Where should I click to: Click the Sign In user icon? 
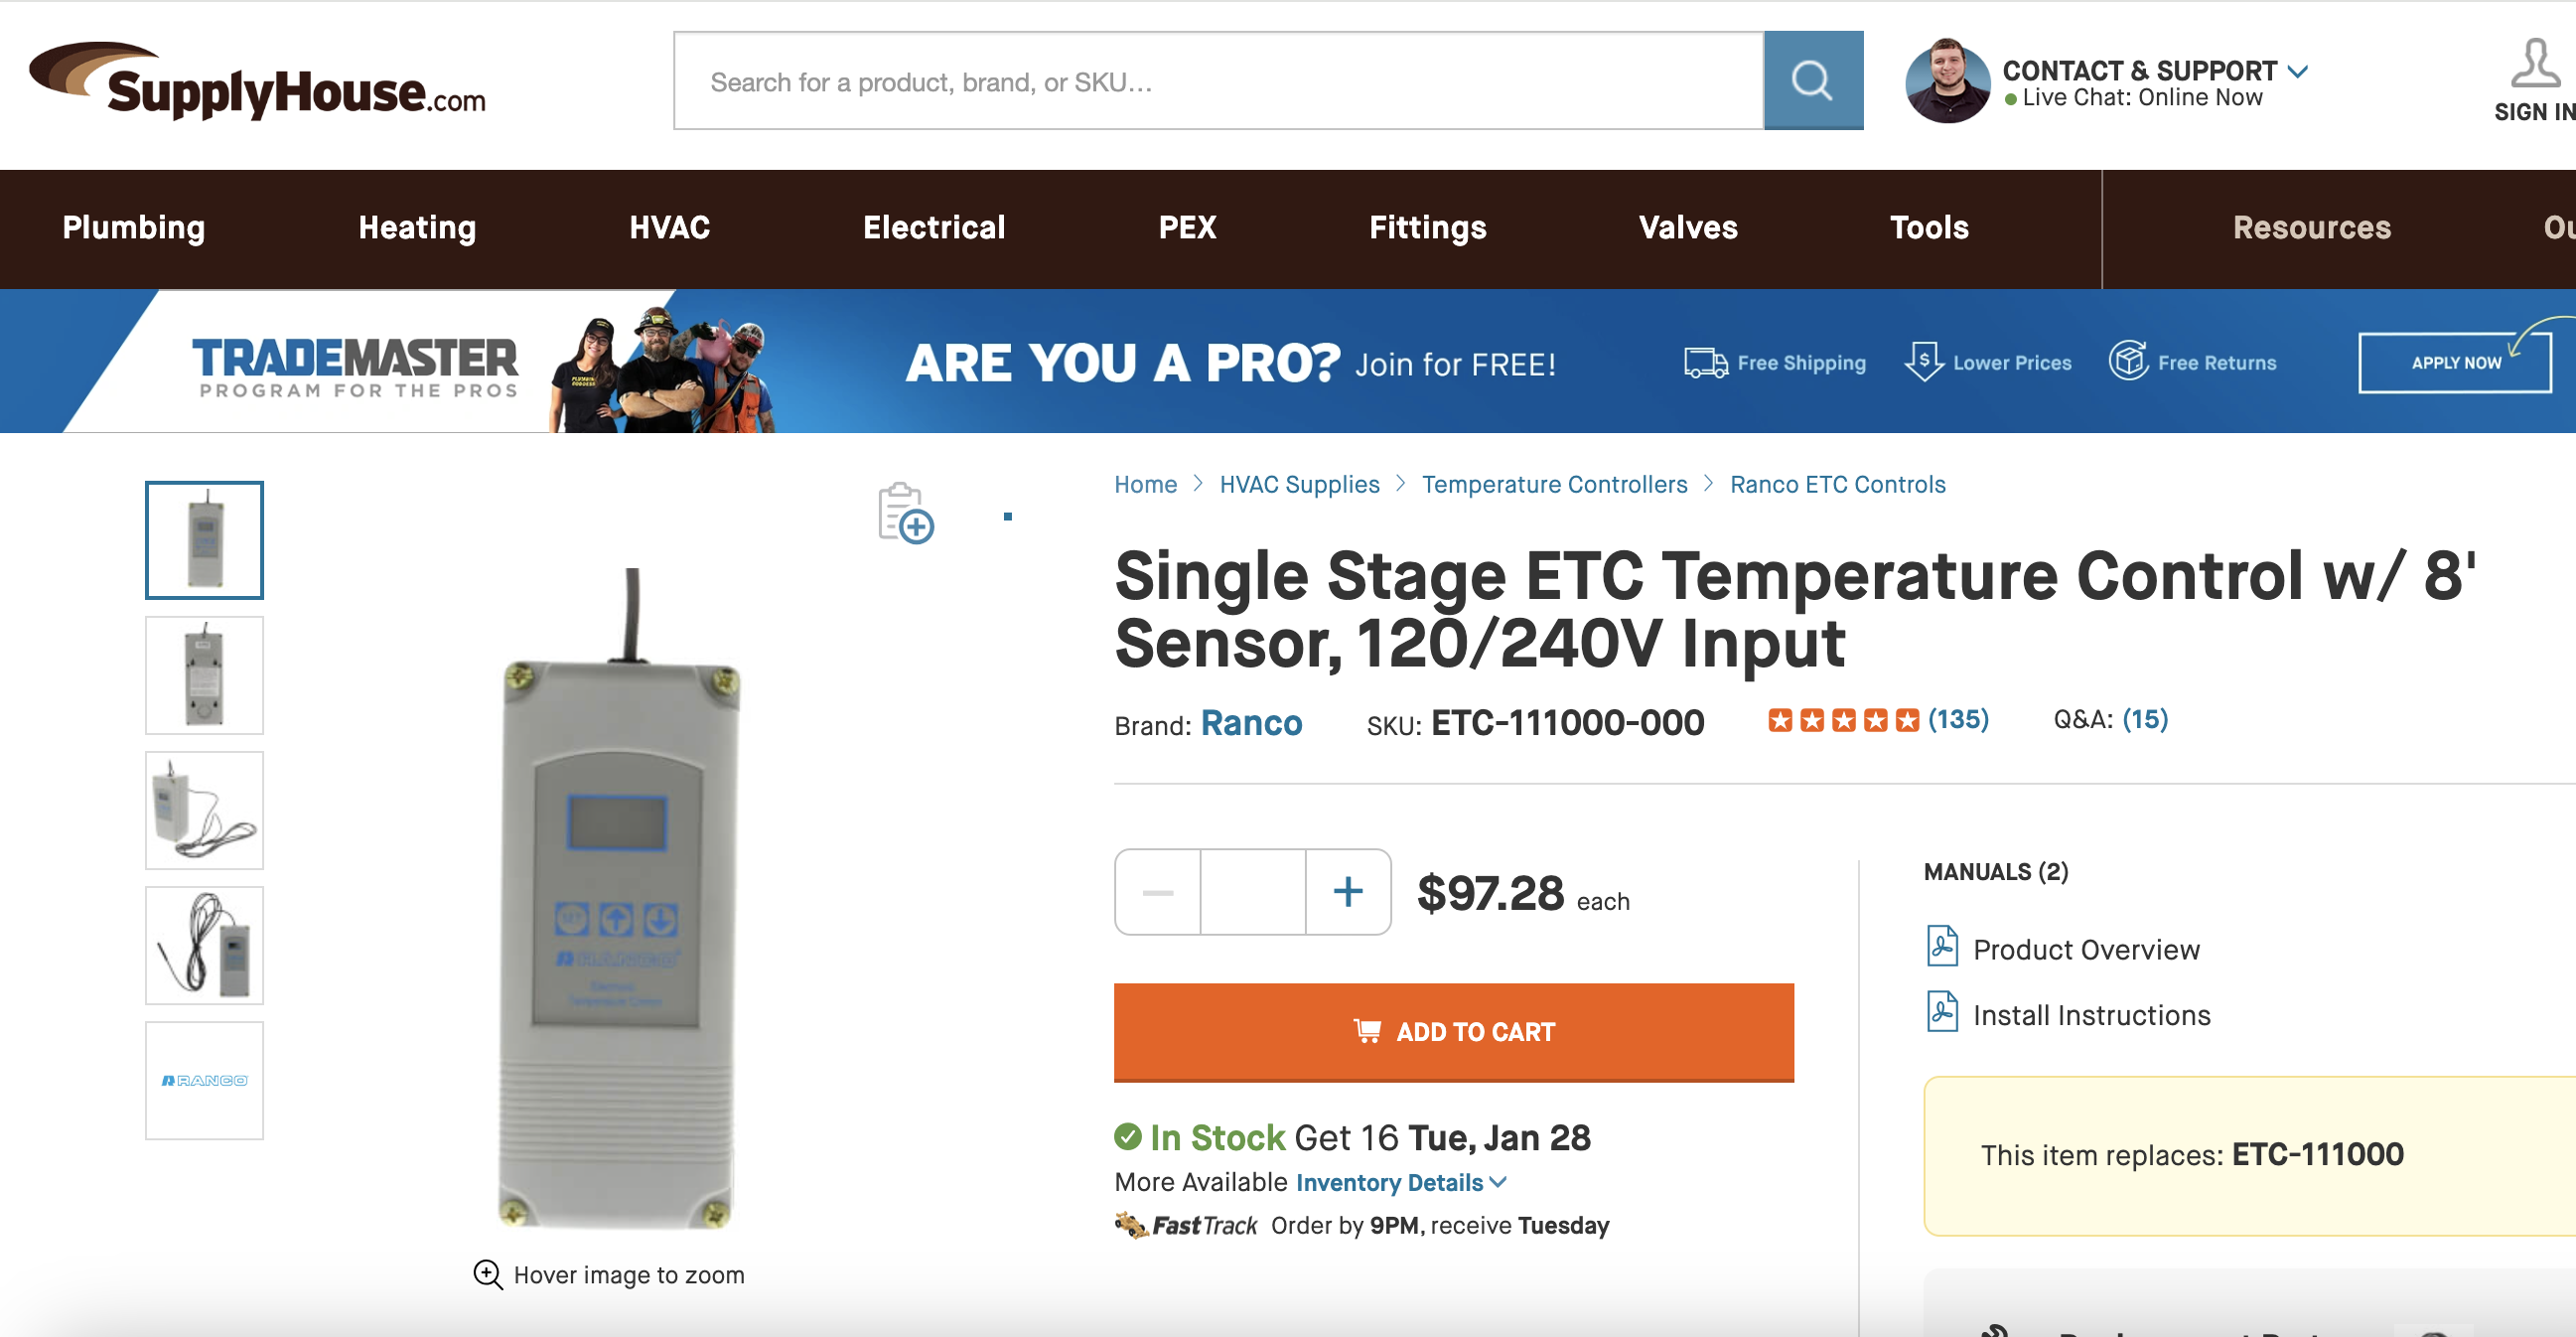pyautogui.click(x=2535, y=64)
